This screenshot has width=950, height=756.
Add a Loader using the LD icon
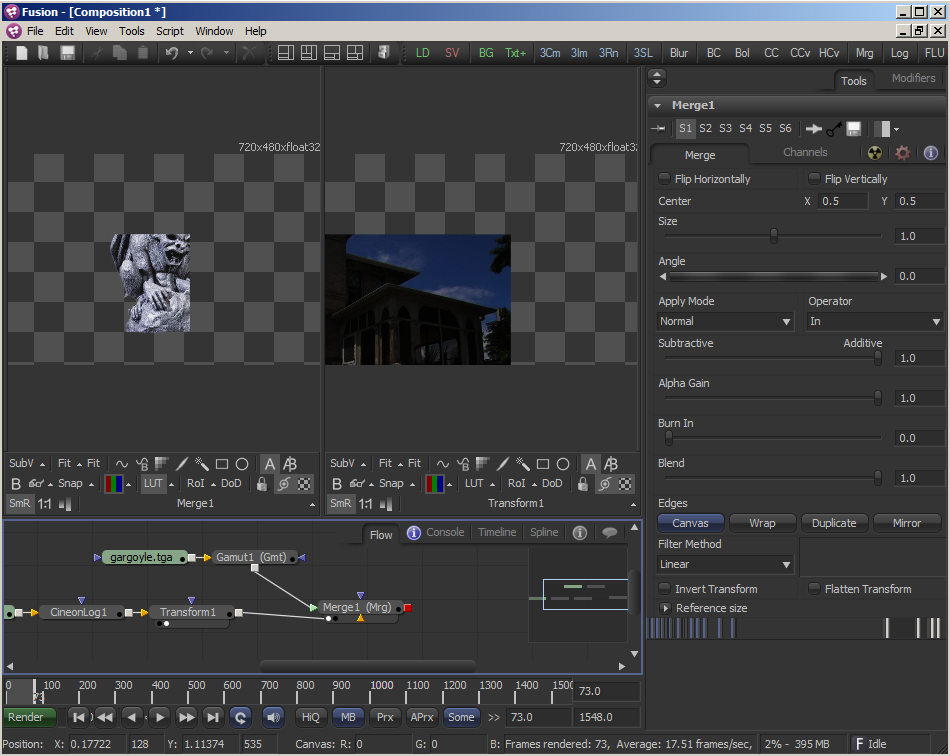422,53
